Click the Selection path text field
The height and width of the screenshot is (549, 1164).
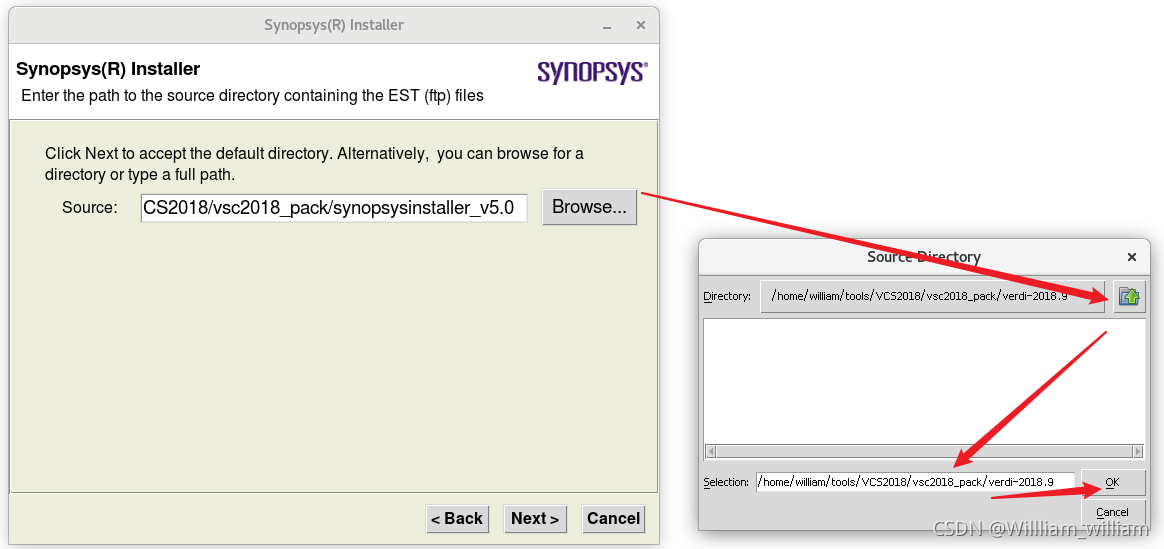(915, 482)
